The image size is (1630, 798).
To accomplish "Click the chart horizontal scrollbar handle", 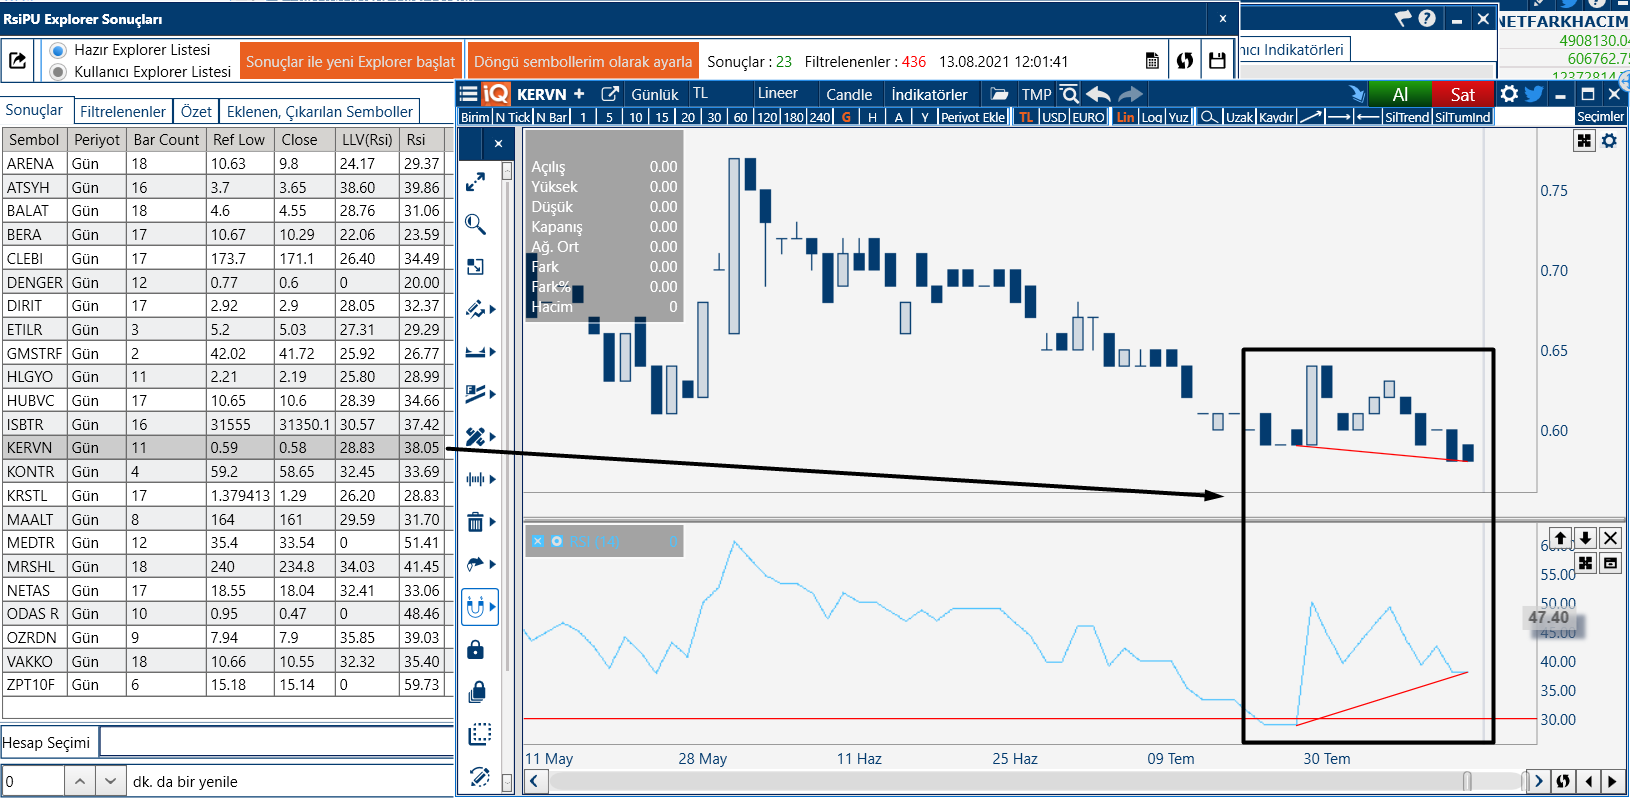I will click(x=1467, y=781).
